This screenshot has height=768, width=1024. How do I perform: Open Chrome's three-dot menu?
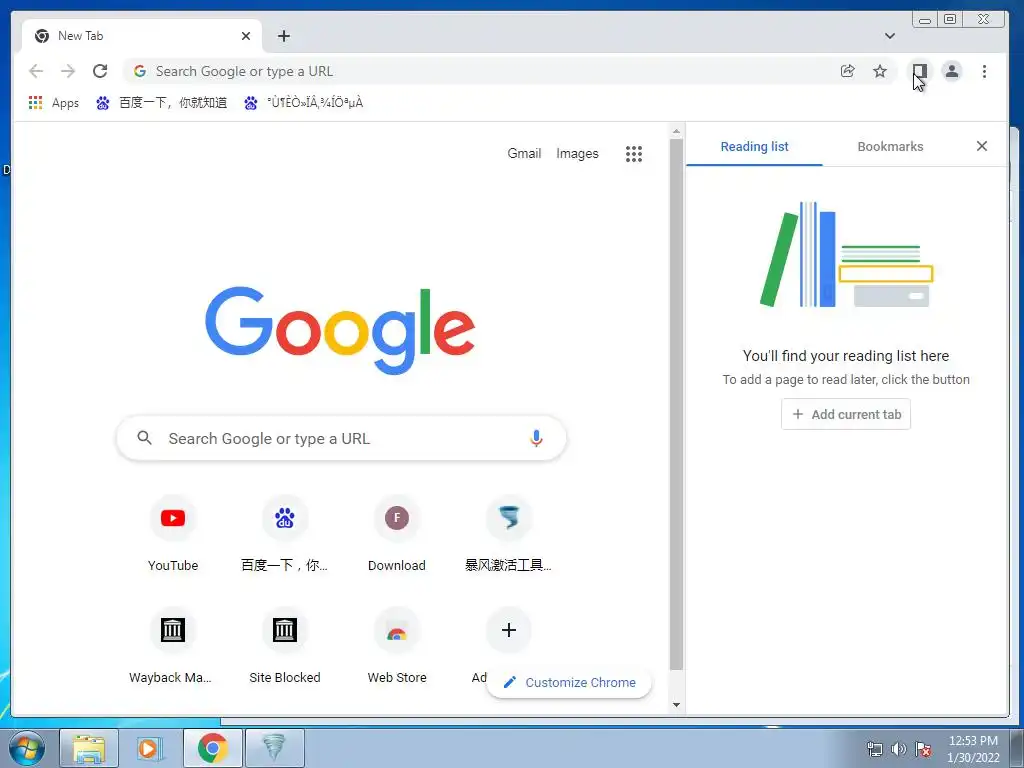[x=984, y=71]
